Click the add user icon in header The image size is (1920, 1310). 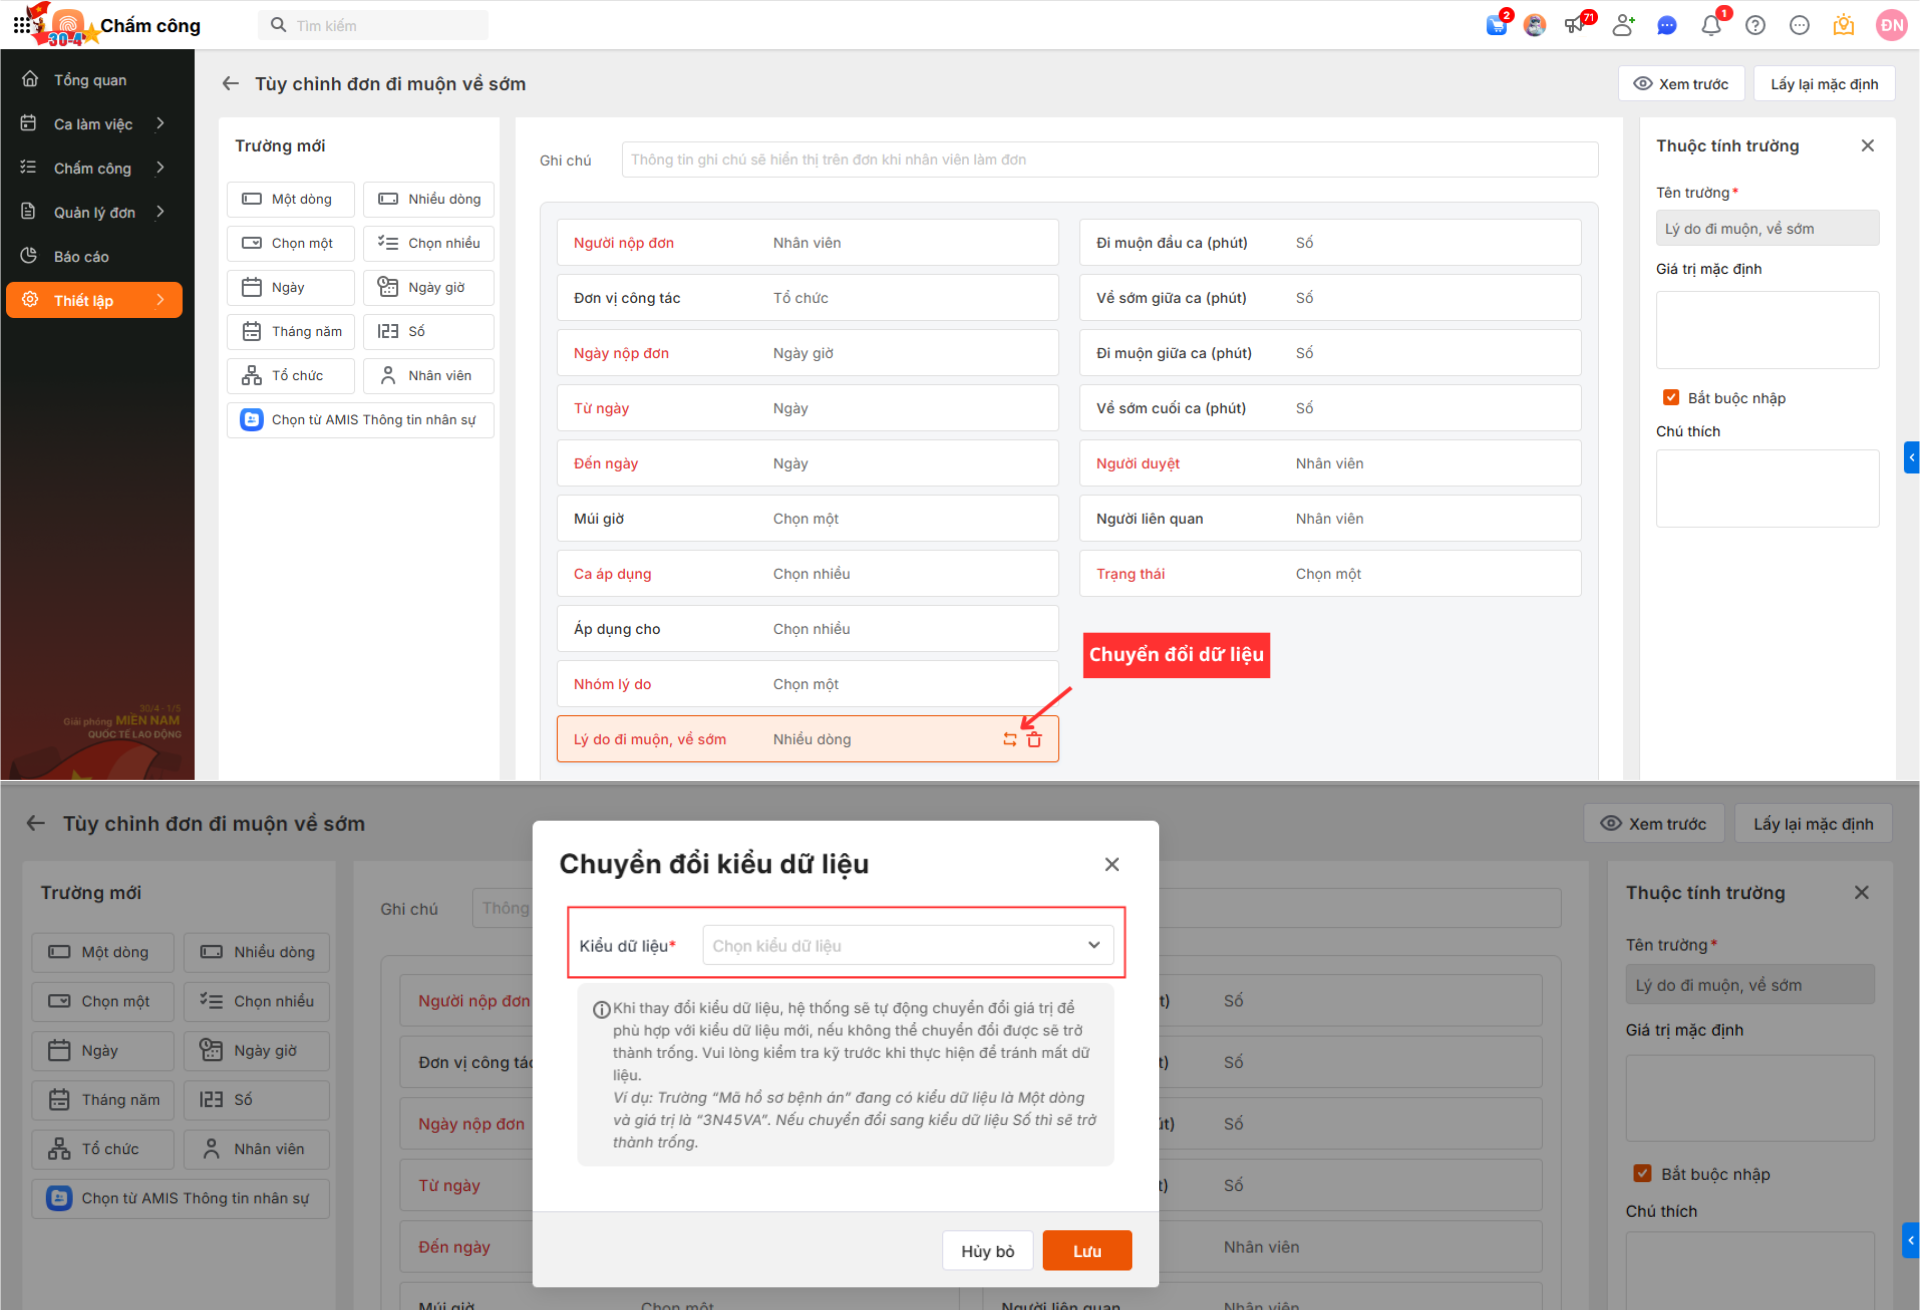coord(1622,25)
